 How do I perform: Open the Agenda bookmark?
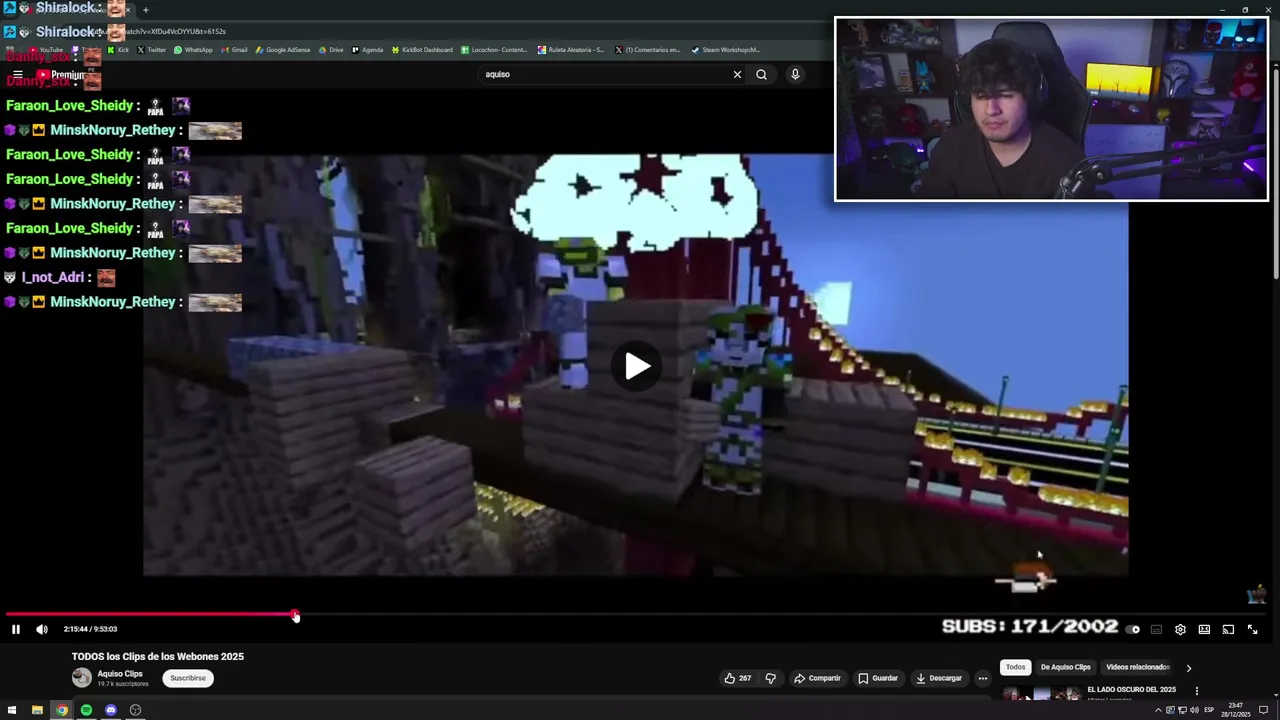point(367,49)
